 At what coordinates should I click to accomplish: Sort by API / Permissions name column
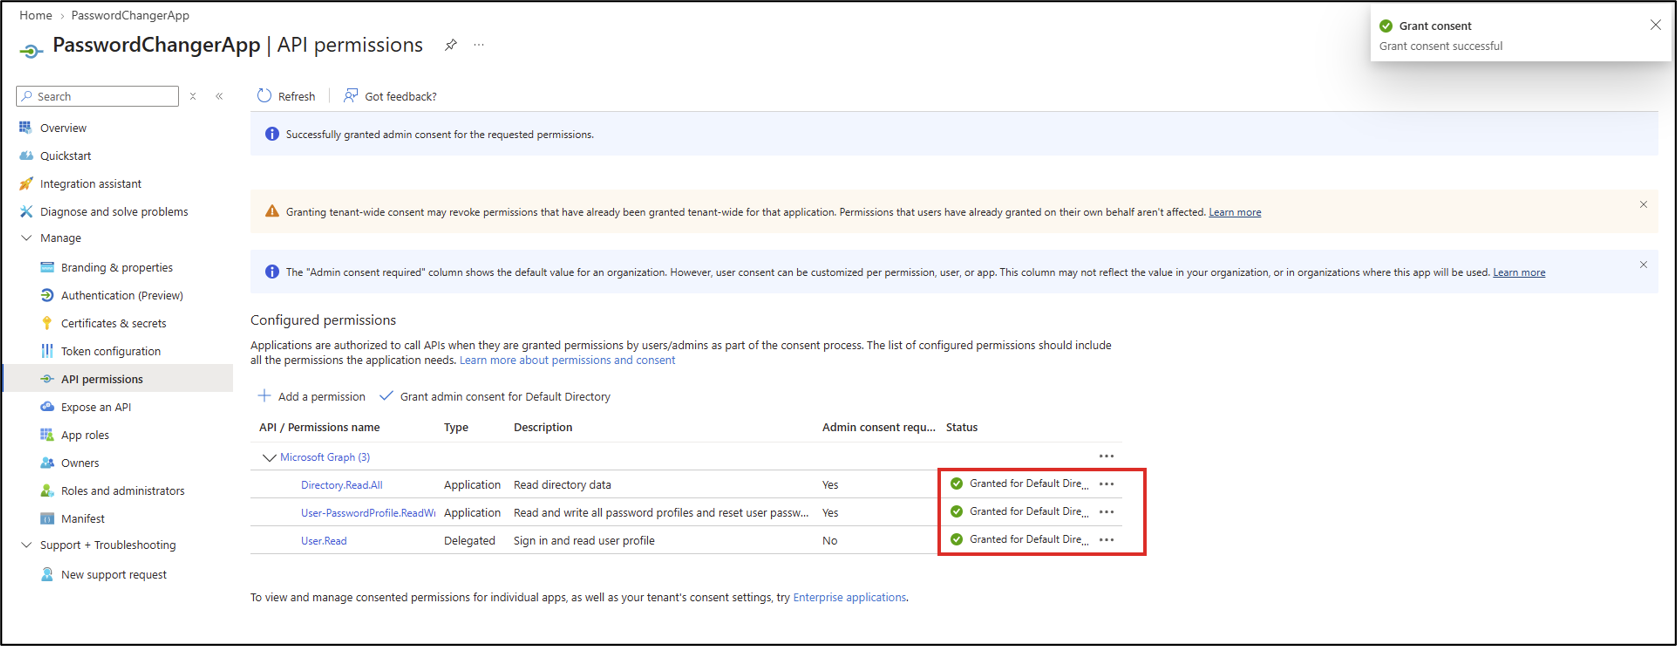(319, 427)
